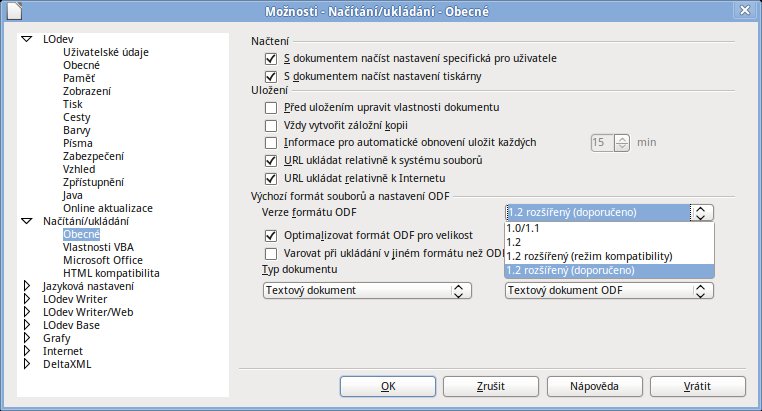Toggle URL relative to Internet
The height and width of the screenshot is (411, 762).
point(271,179)
